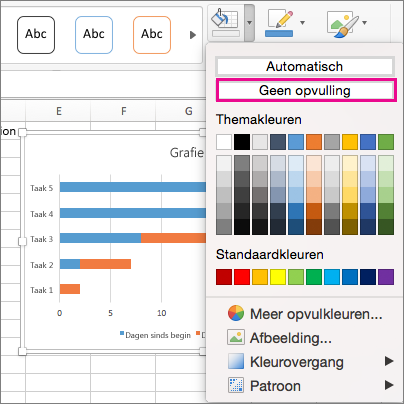Image resolution: width=404 pixels, height=404 pixels.
Task: Open Meer opvulkleuren color wheel option
Action: pyautogui.click(x=236, y=313)
